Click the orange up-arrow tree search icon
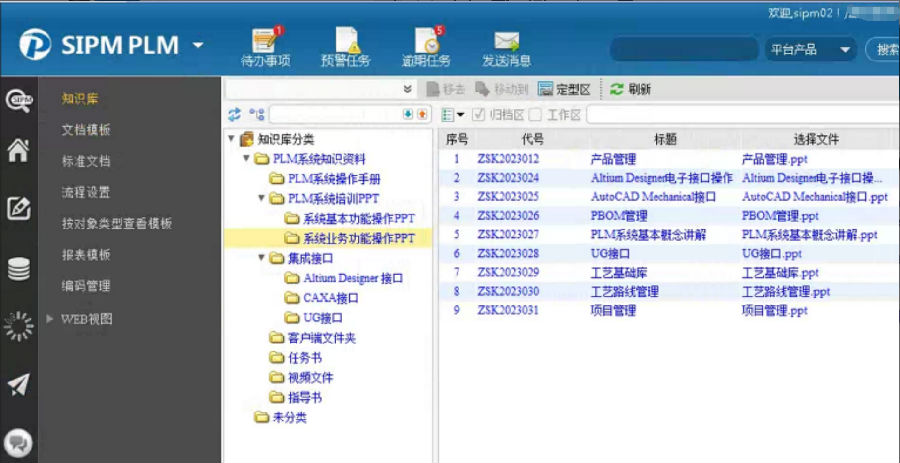The image size is (900, 463). [x=422, y=114]
